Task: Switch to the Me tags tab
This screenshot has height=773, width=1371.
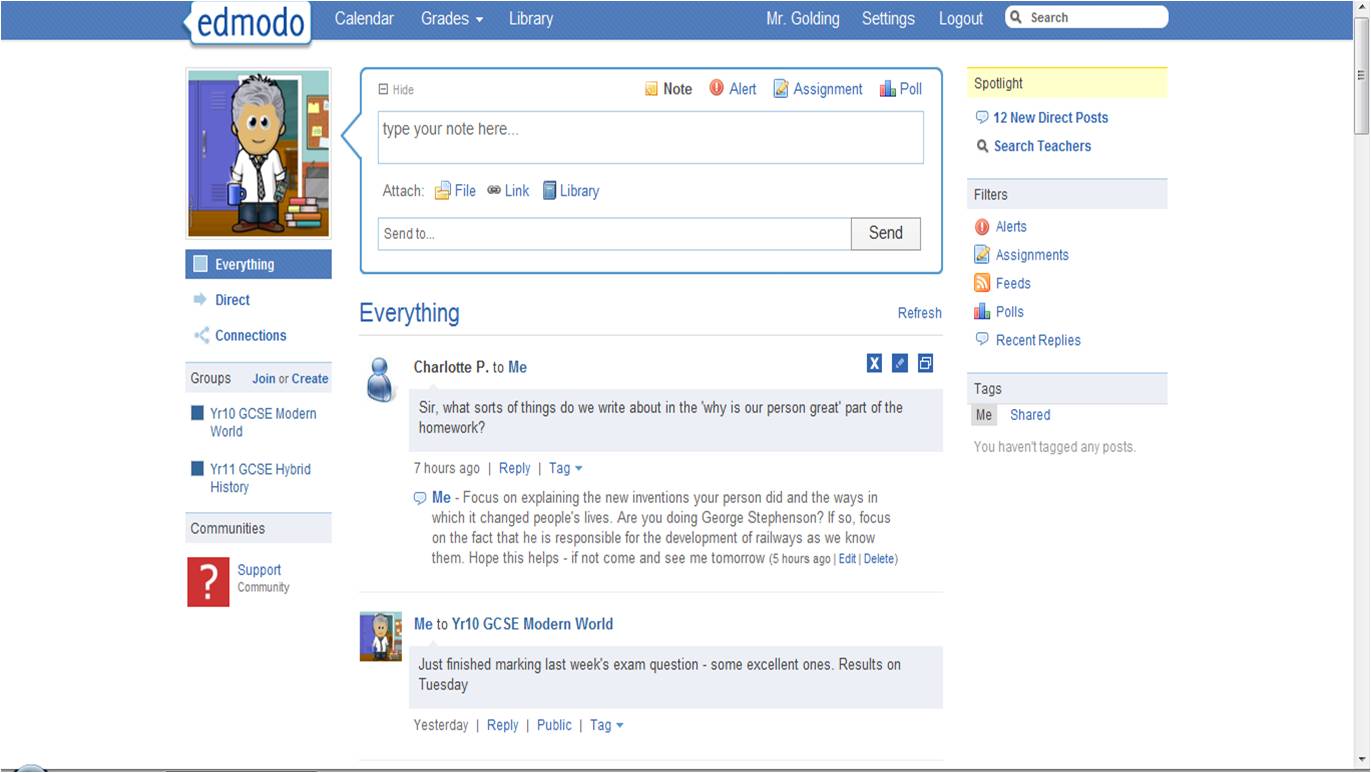Action: (x=984, y=415)
